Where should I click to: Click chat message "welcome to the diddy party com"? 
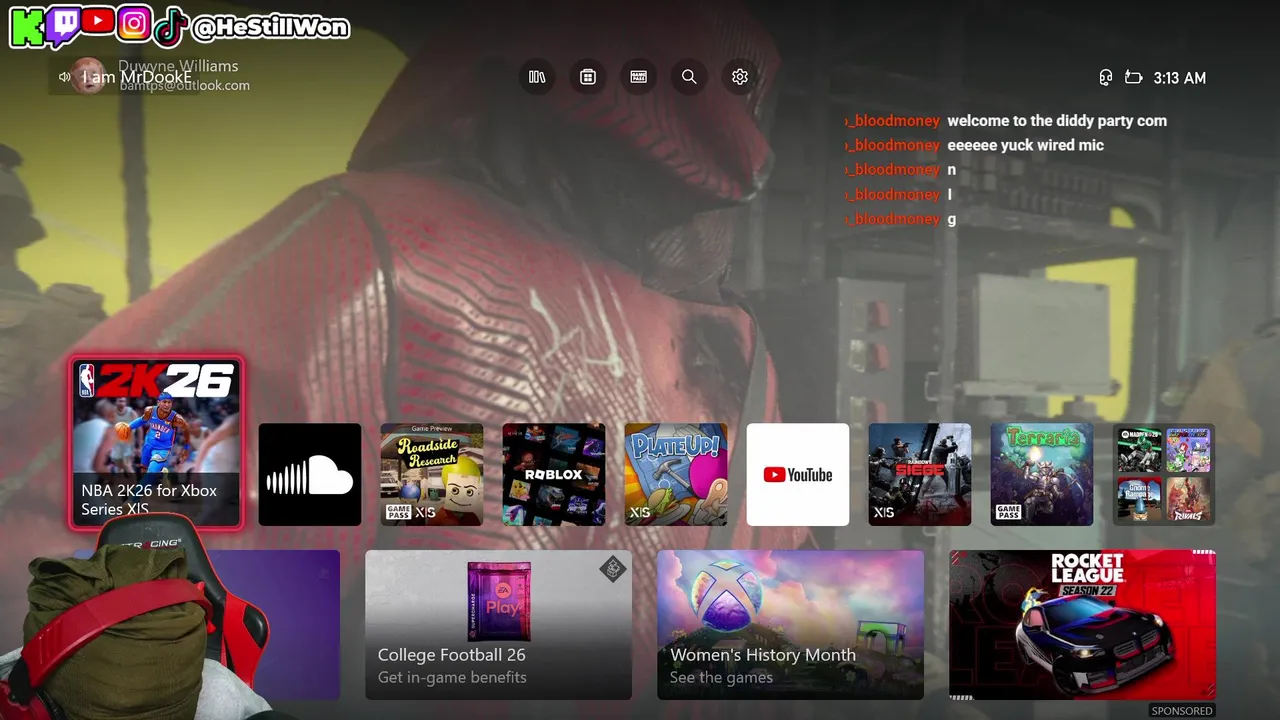[x=1057, y=121]
